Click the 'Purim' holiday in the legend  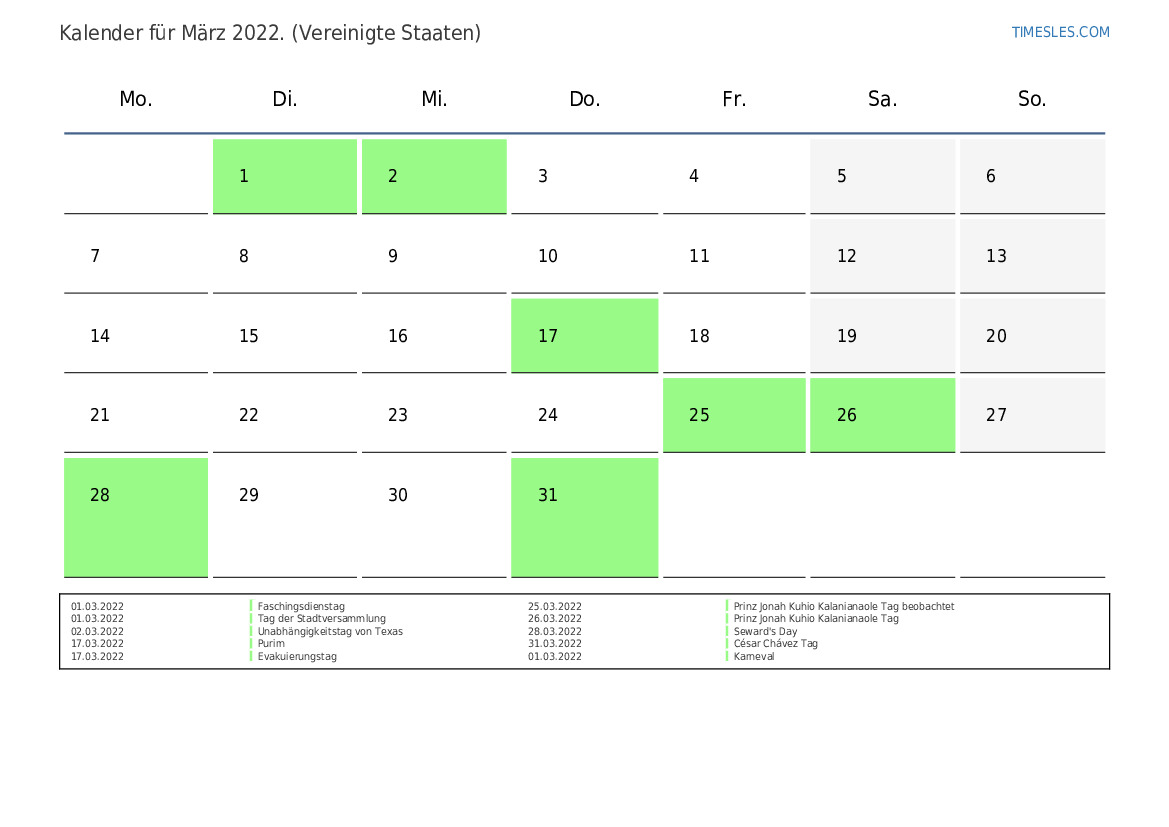(271, 644)
